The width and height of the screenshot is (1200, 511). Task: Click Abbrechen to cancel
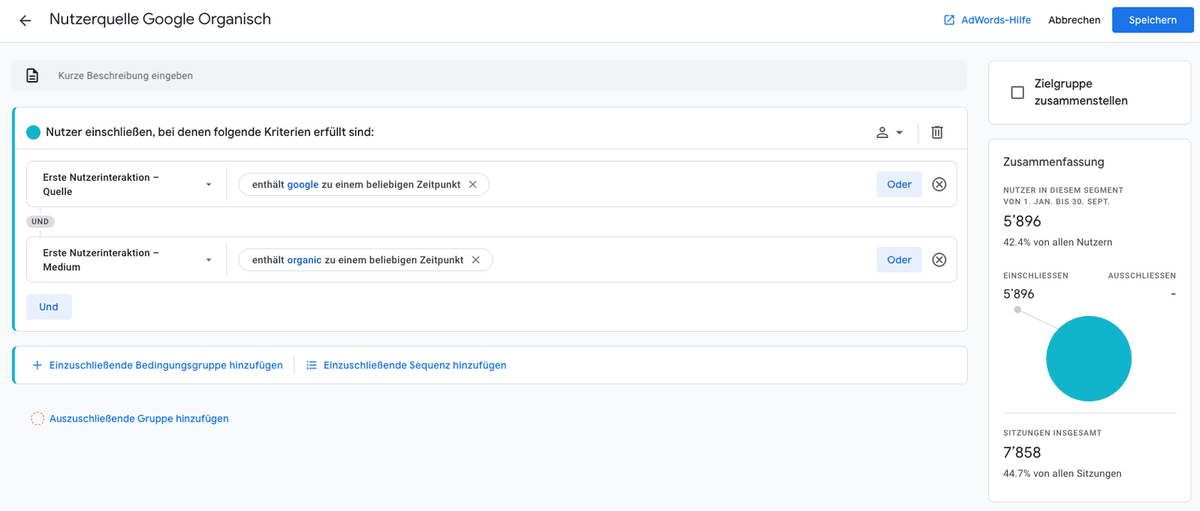point(1074,20)
